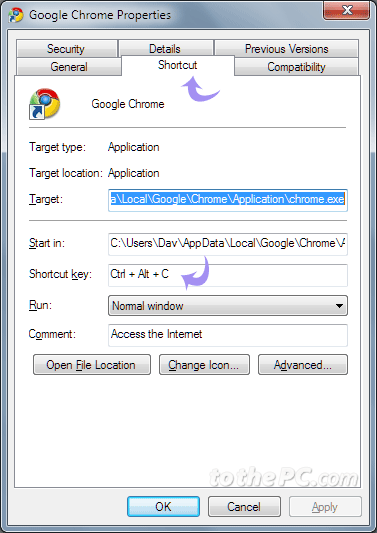Click the Target location Application value

point(134,173)
